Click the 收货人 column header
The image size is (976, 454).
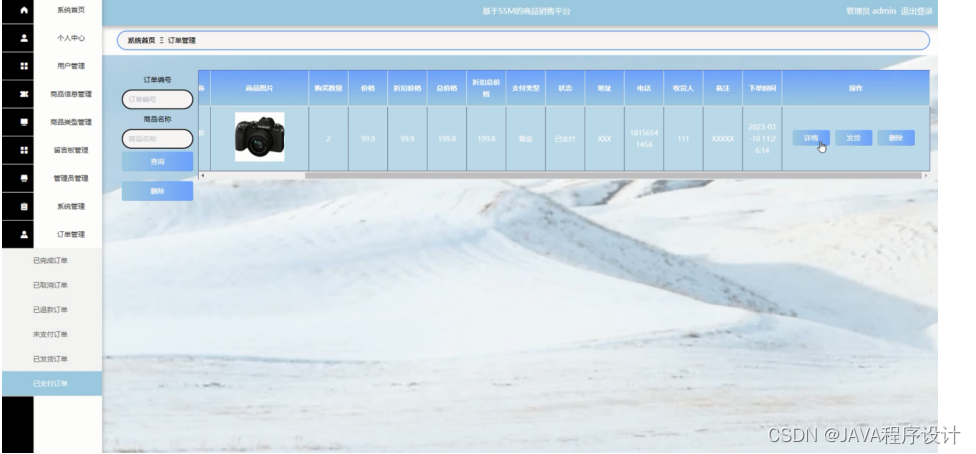tap(683, 88)
